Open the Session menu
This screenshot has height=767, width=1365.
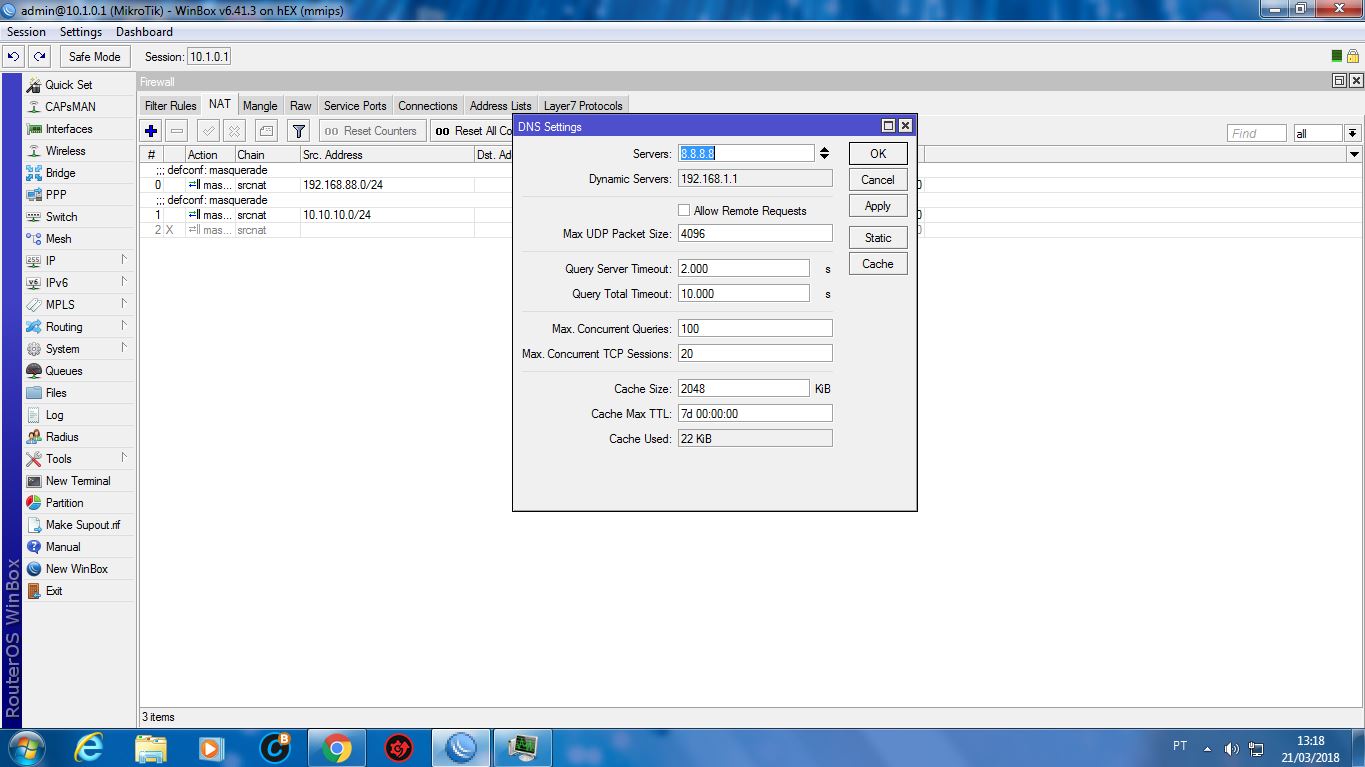point(26,32)
